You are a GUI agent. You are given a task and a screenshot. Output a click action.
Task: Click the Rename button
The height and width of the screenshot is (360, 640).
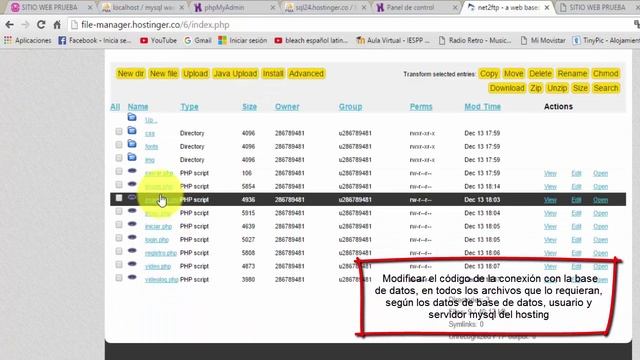[x=572, y=73]
